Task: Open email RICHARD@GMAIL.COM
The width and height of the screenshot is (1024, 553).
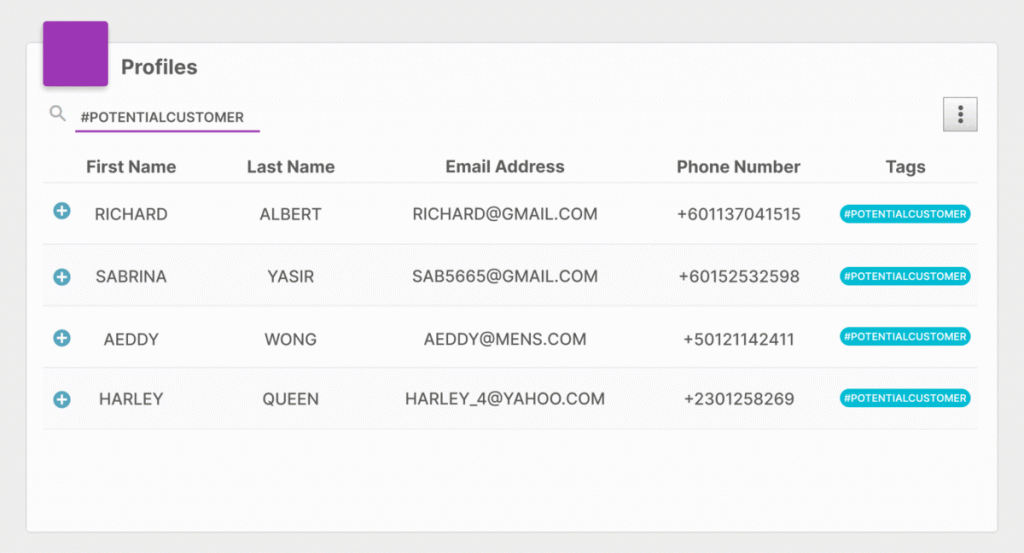Action: click(505, 214)
